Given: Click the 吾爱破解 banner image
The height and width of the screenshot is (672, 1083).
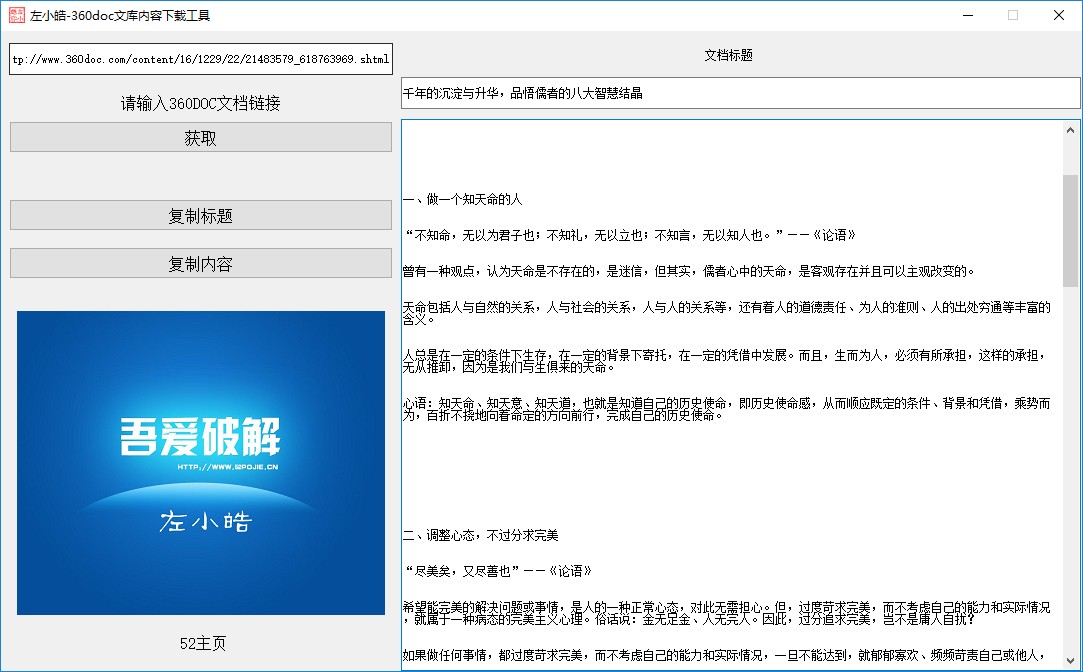Looking at the screenshot, I should click(201, 463).
